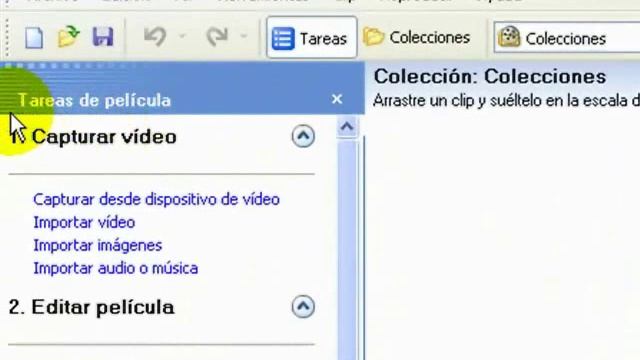Open Capturar desde dispositivo de vídeo
Viewport: 640px width, 360px height.
pyautogui.click(x=156, y=200)
